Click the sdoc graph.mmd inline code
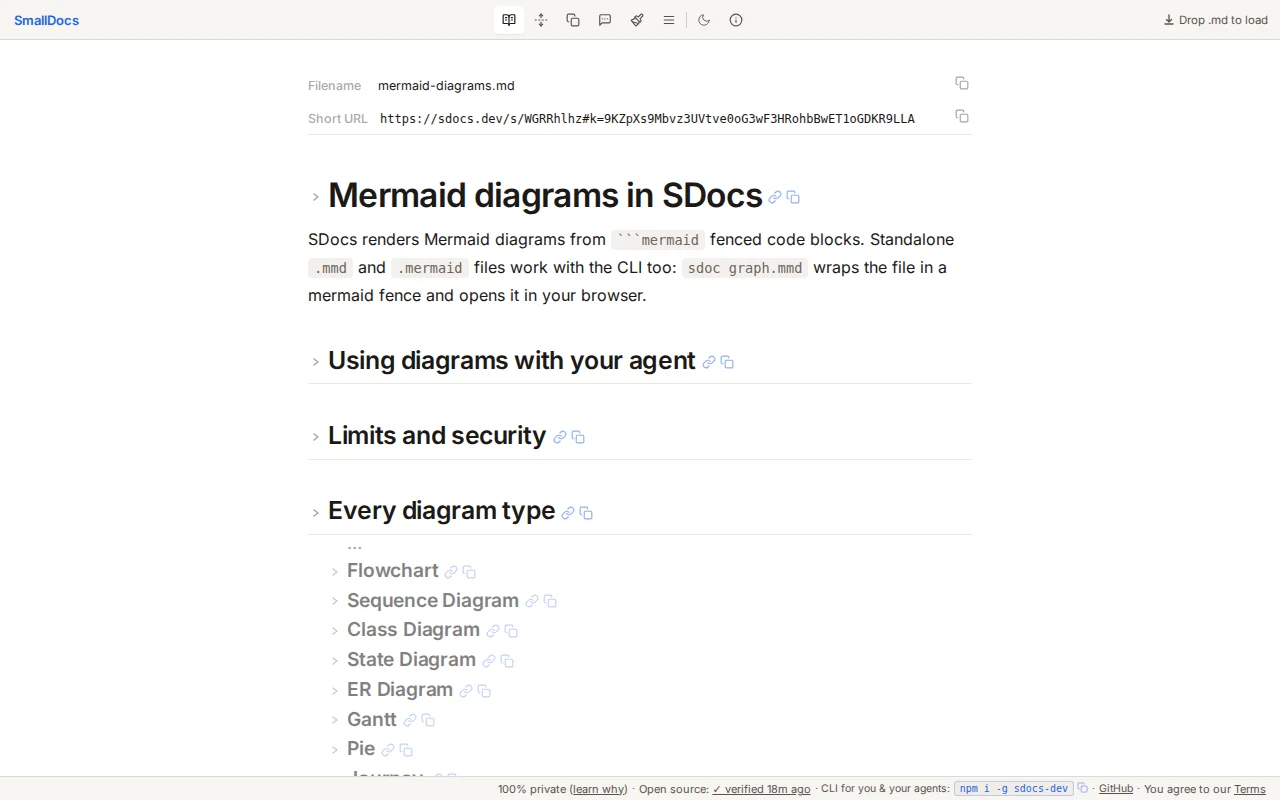1280x800 pixels. click(x=745, y=268)
